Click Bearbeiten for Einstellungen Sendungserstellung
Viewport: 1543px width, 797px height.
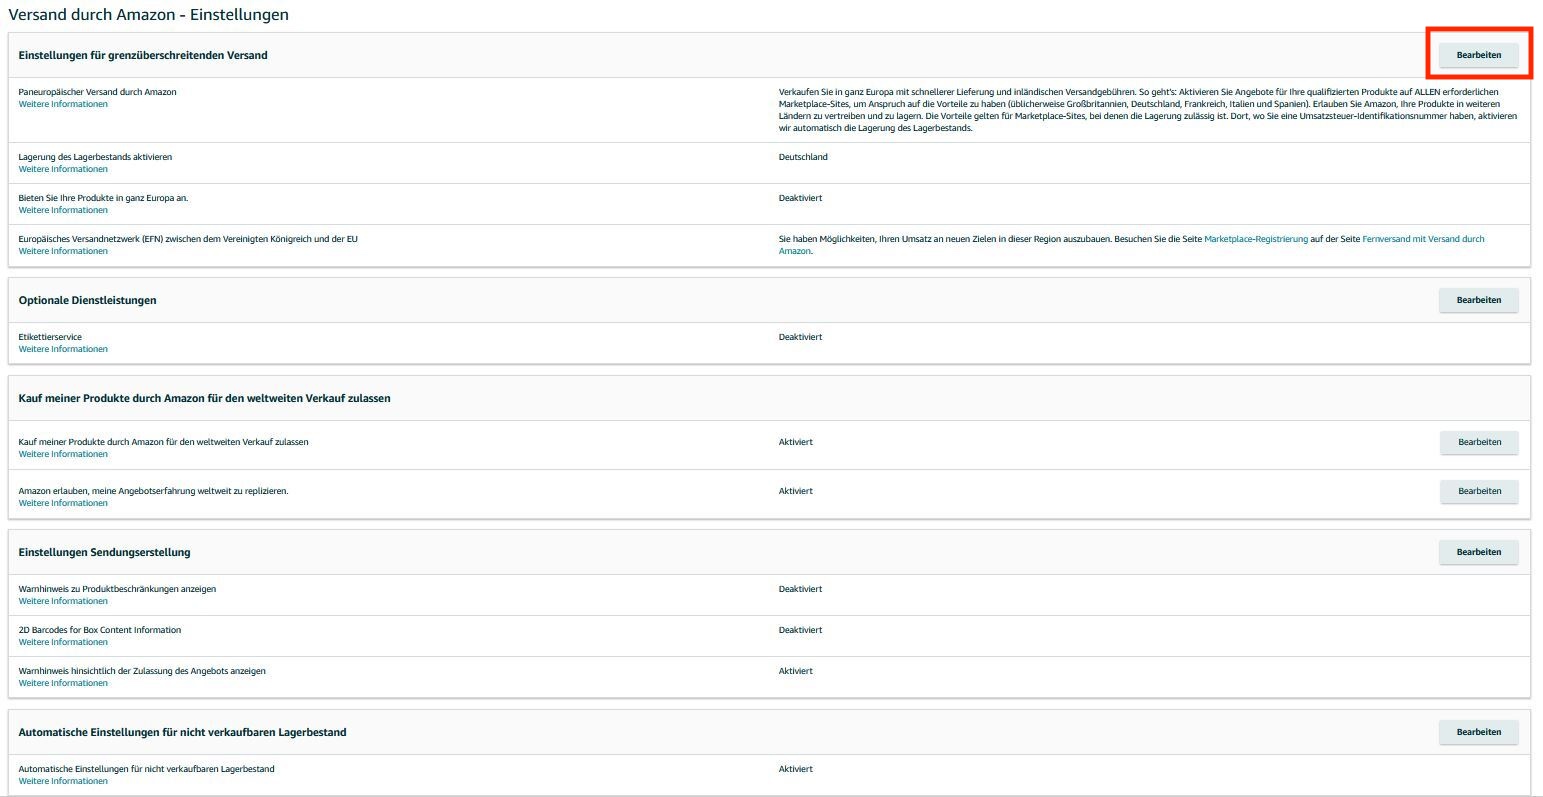pos(1478,552)
